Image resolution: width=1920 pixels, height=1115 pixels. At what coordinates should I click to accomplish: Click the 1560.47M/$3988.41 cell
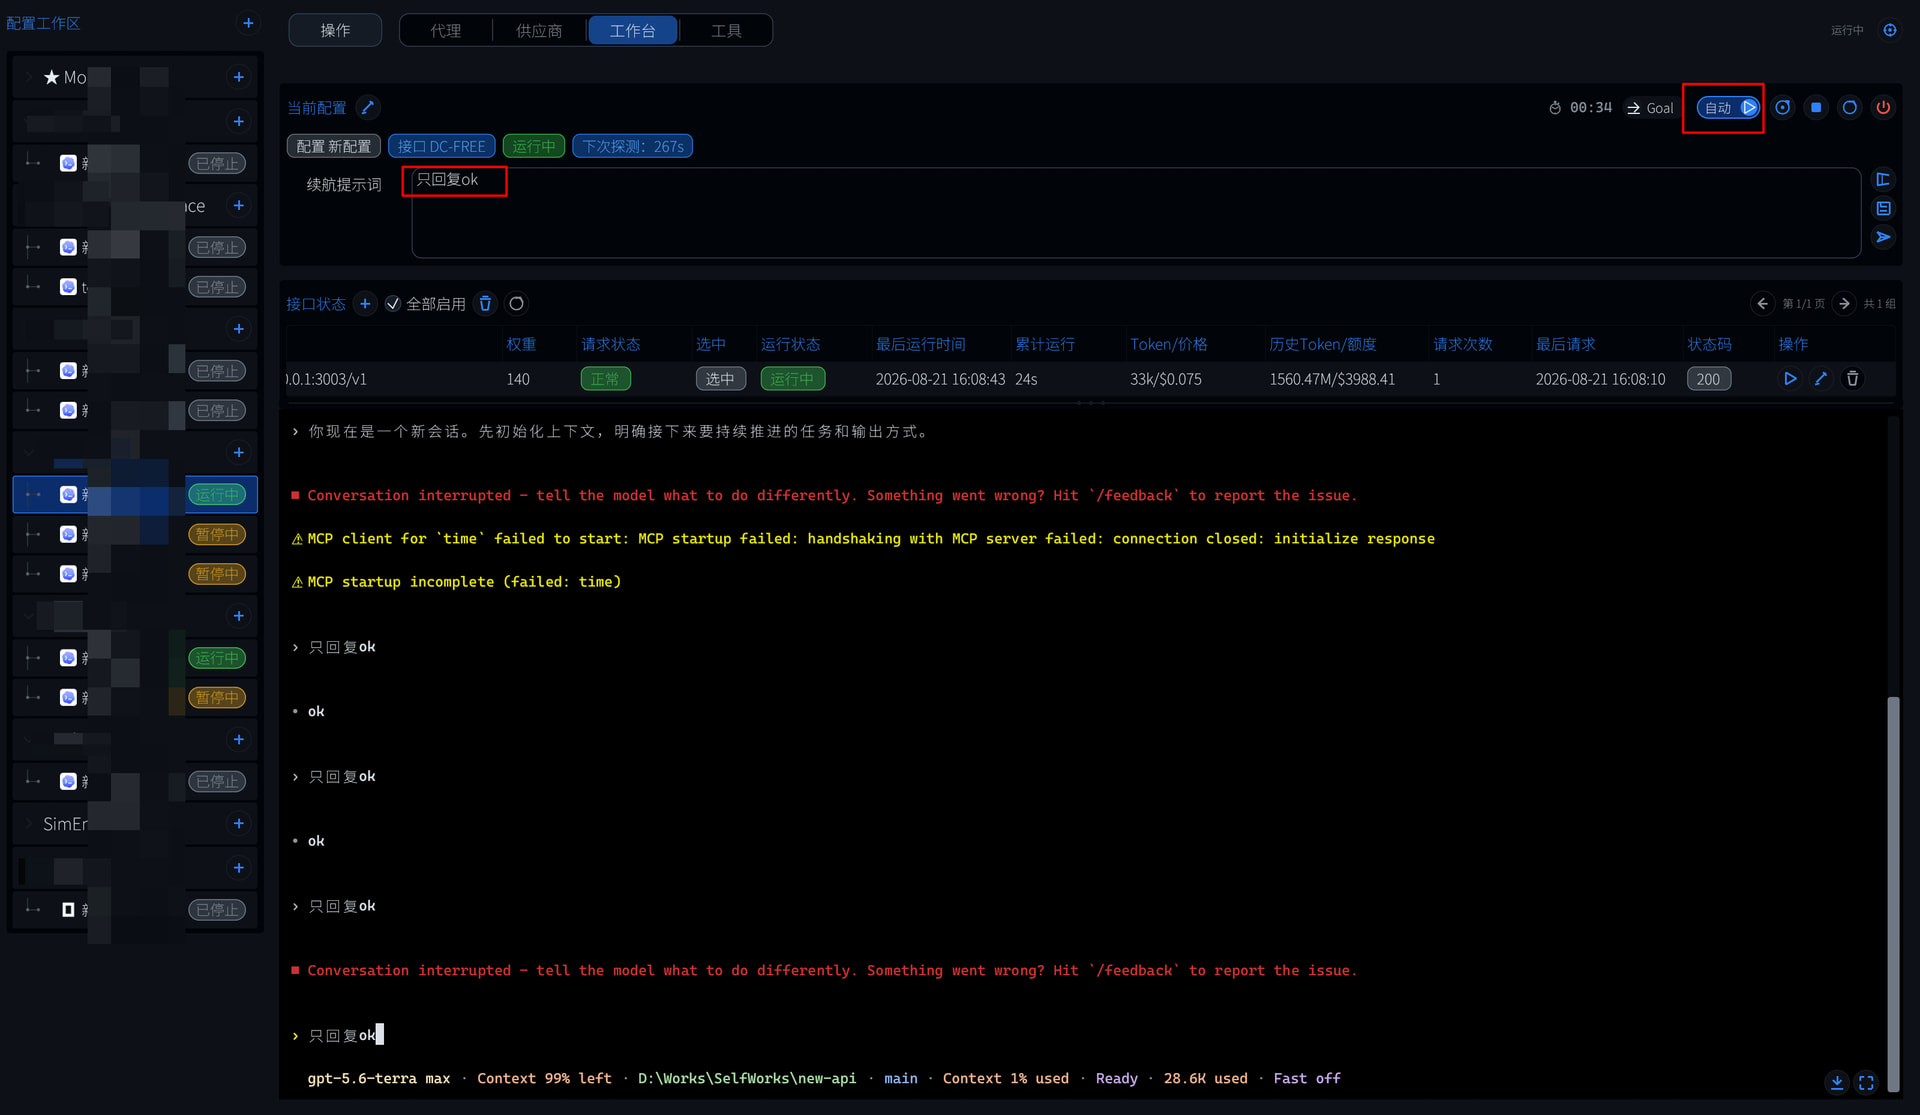1332,379
